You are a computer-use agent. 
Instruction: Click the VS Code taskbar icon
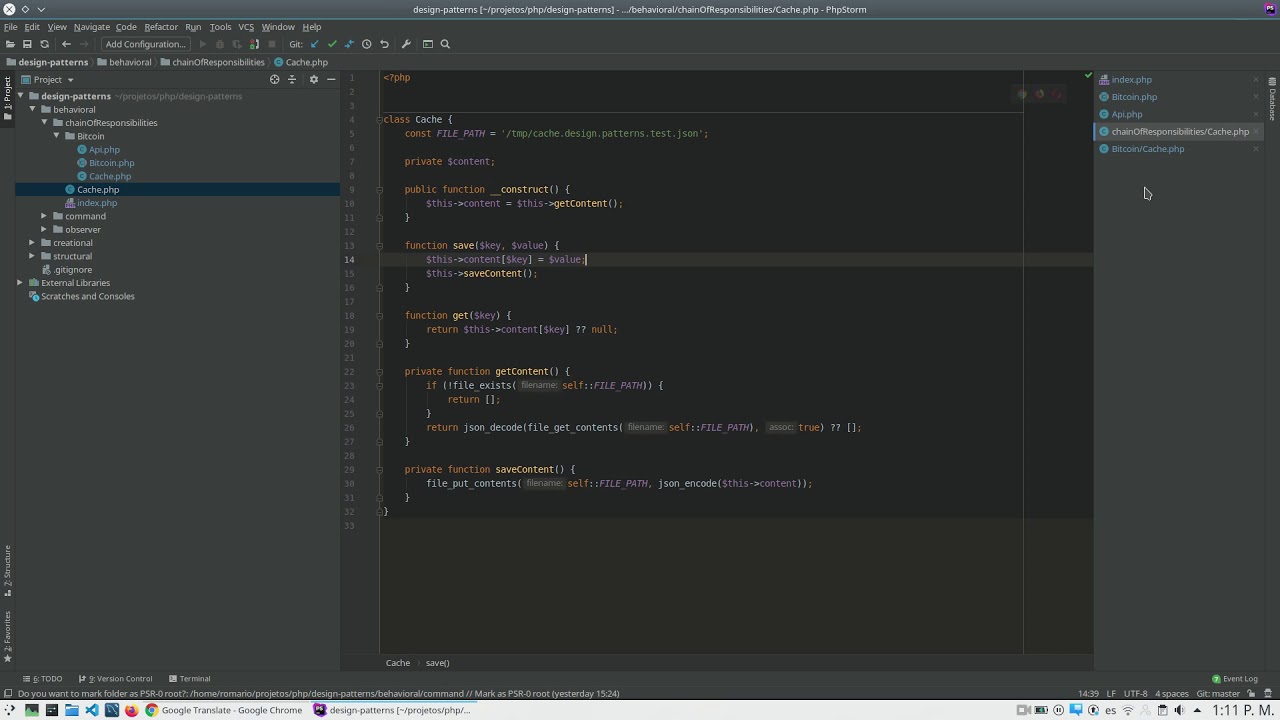pyautogui.click(x=91, y=710)
